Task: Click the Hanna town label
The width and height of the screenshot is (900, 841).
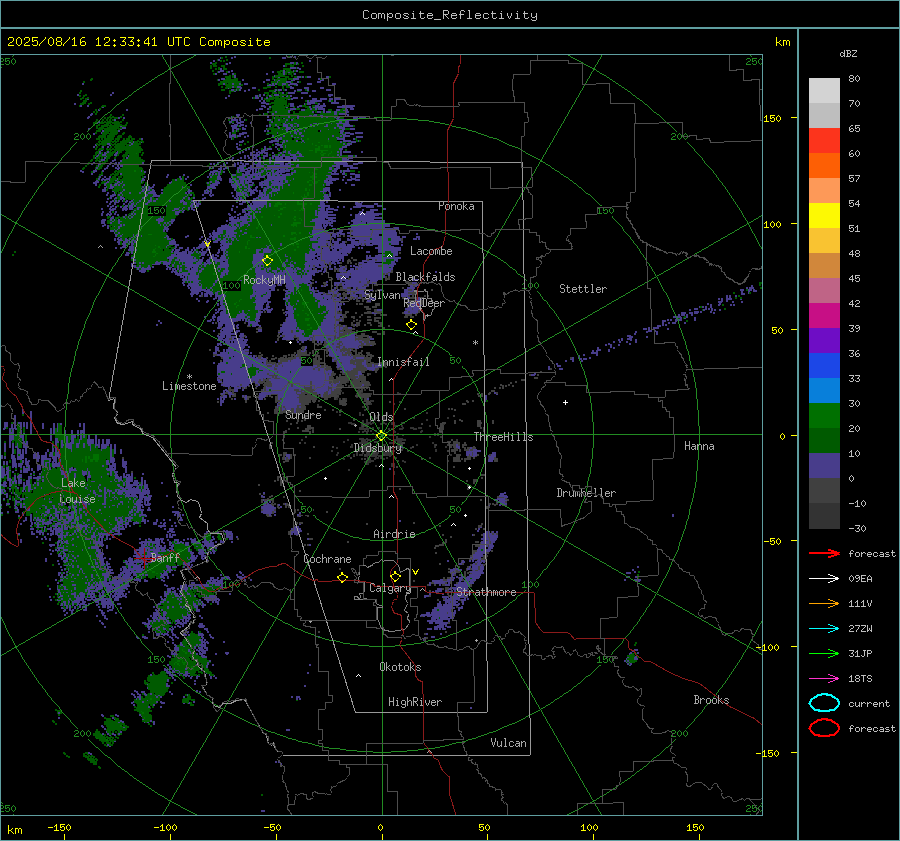Action: tap(699, 446)
